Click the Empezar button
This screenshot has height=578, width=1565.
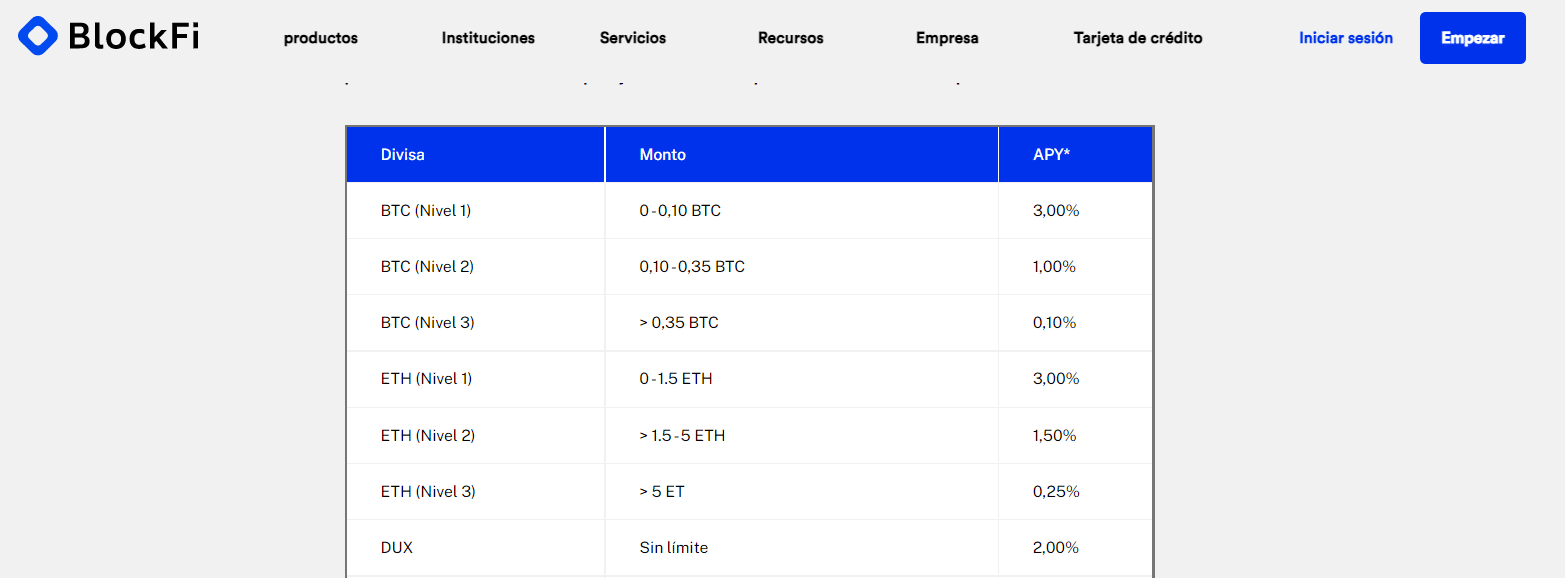point(1473,38)
